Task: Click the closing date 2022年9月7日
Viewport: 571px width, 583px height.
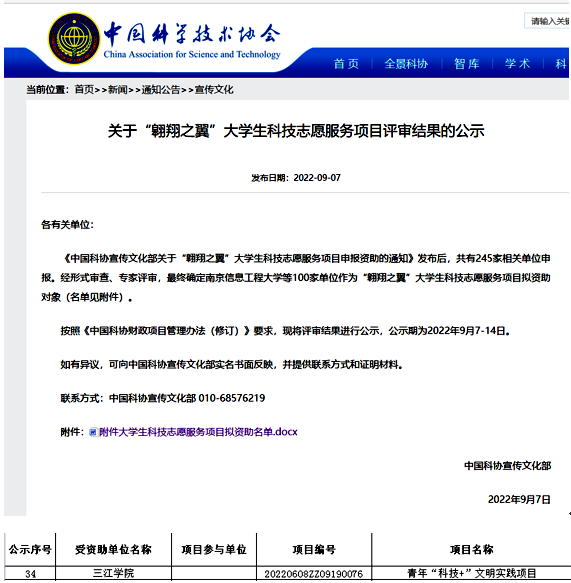Action: click(x=519, y=499)
